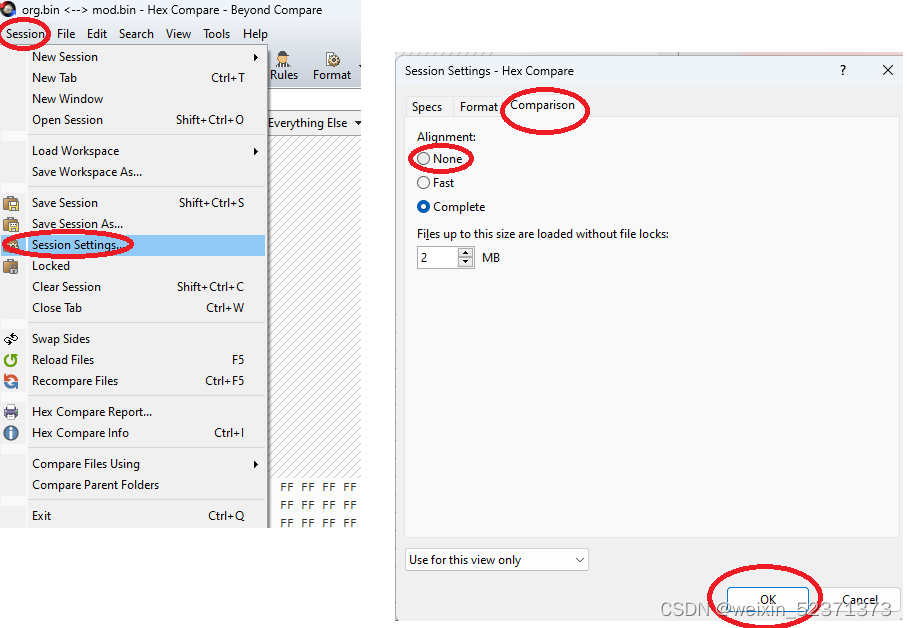
Task: Open the Help menu
Action: click(x=255, y=34)
